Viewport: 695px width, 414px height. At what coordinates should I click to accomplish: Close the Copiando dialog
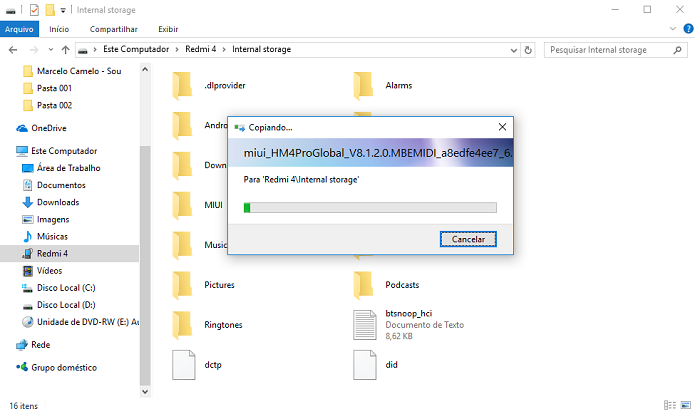[x=502, y=127]
